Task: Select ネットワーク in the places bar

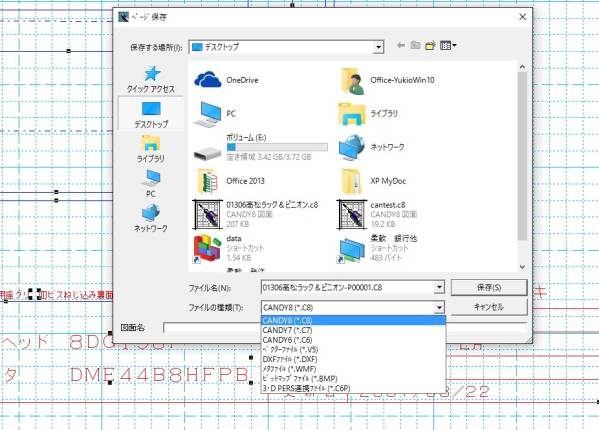Action: point(151,218)
